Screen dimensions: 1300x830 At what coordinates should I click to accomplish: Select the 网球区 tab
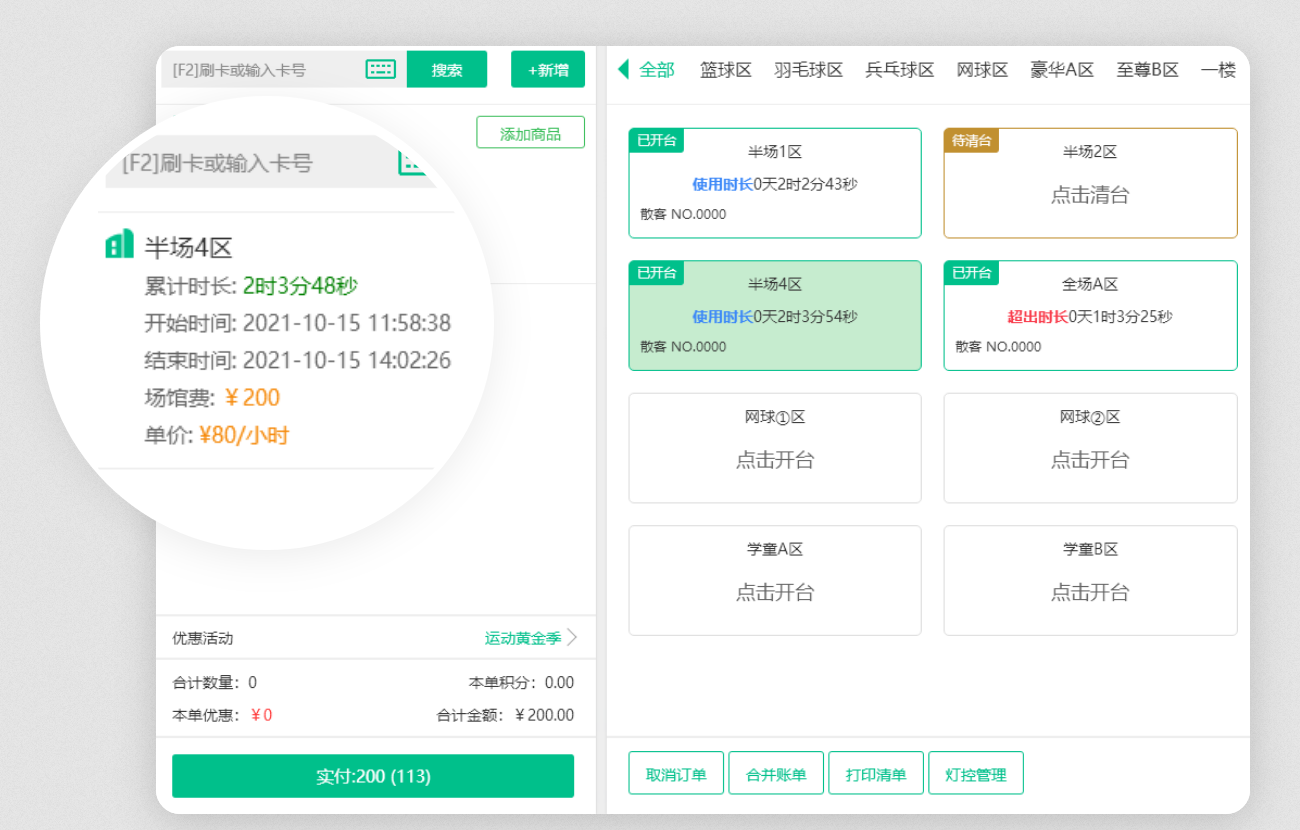pos(982,69)
